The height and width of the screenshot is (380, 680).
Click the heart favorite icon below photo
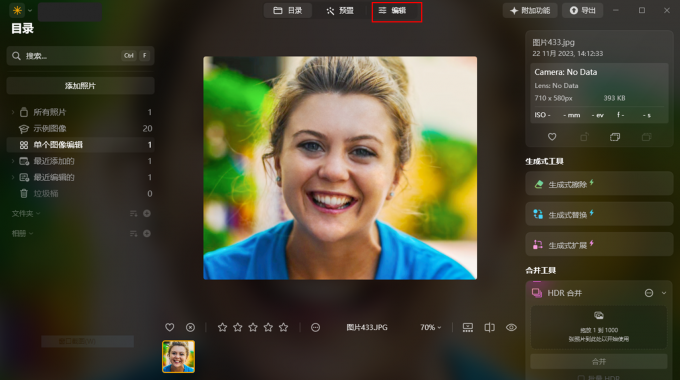170,327
